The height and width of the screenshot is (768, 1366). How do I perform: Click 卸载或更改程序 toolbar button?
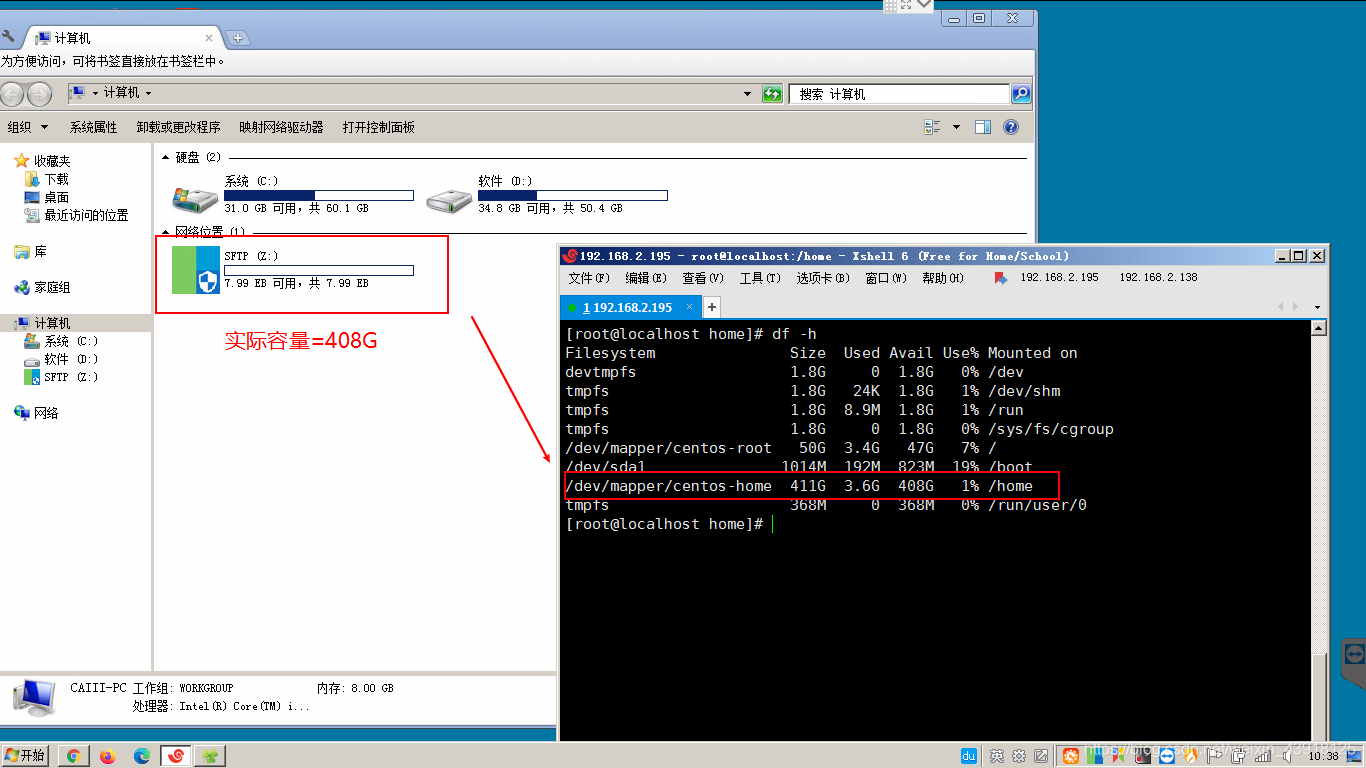(x=178, y=127)
